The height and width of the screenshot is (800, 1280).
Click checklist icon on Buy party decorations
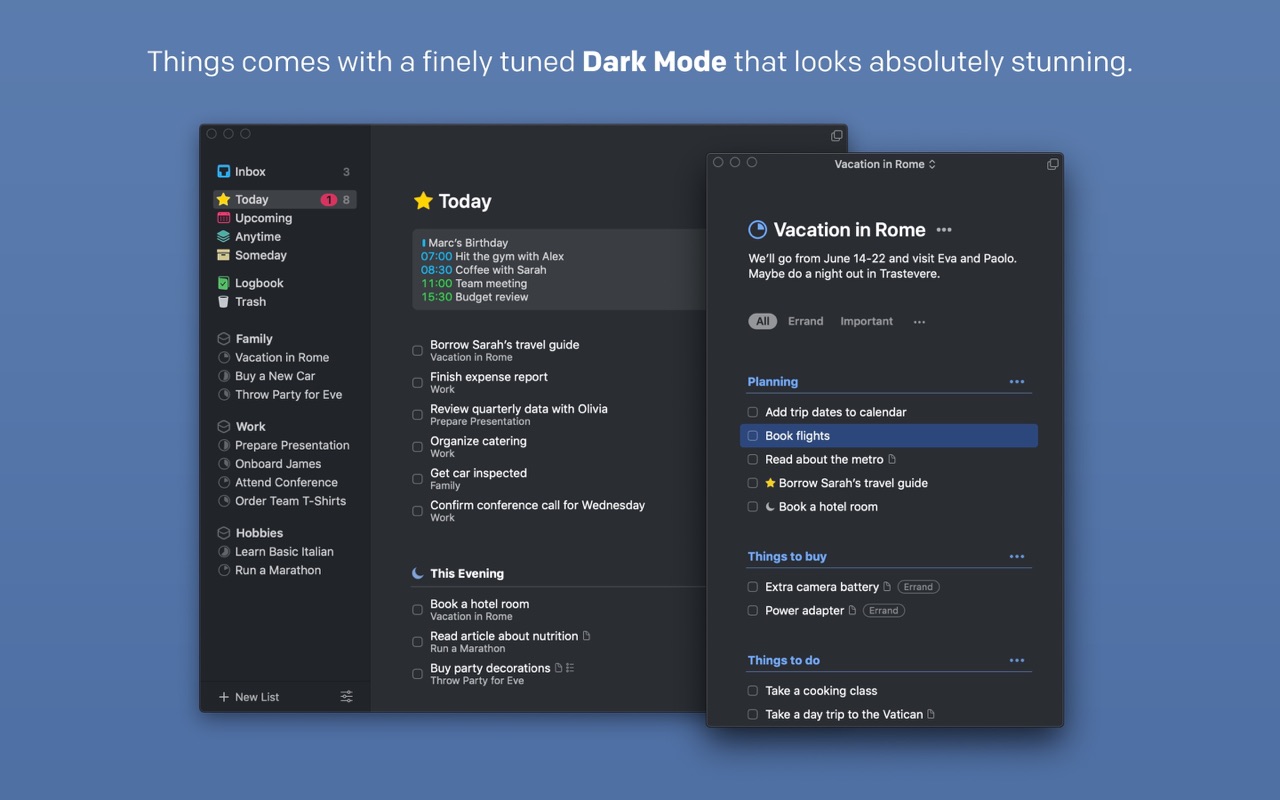(570, 668)
